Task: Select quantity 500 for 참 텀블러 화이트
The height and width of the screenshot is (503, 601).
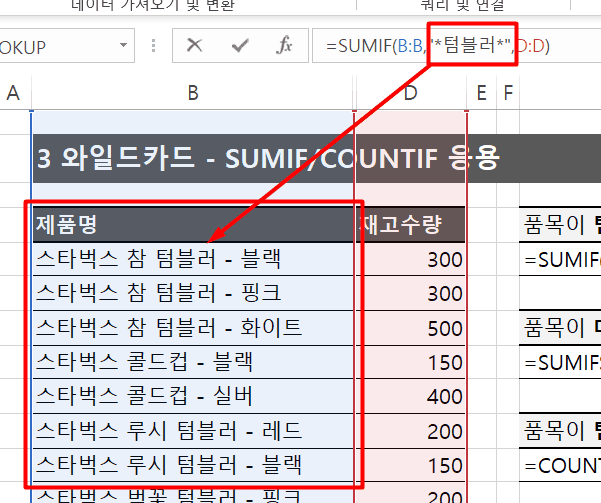Action: (411, 328)
